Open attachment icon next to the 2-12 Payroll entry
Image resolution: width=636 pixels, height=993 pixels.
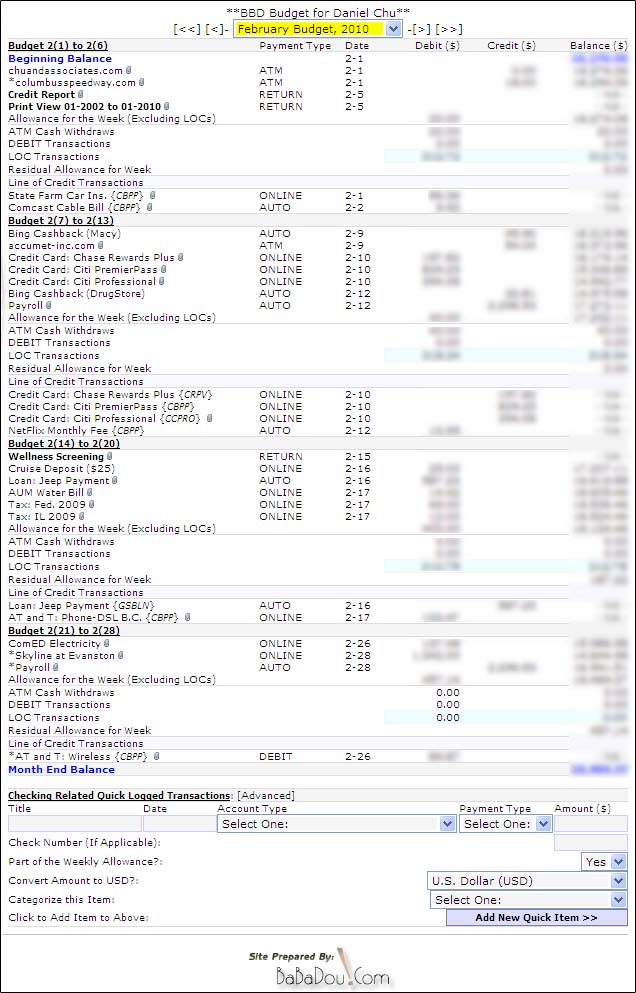pos(48,306)
